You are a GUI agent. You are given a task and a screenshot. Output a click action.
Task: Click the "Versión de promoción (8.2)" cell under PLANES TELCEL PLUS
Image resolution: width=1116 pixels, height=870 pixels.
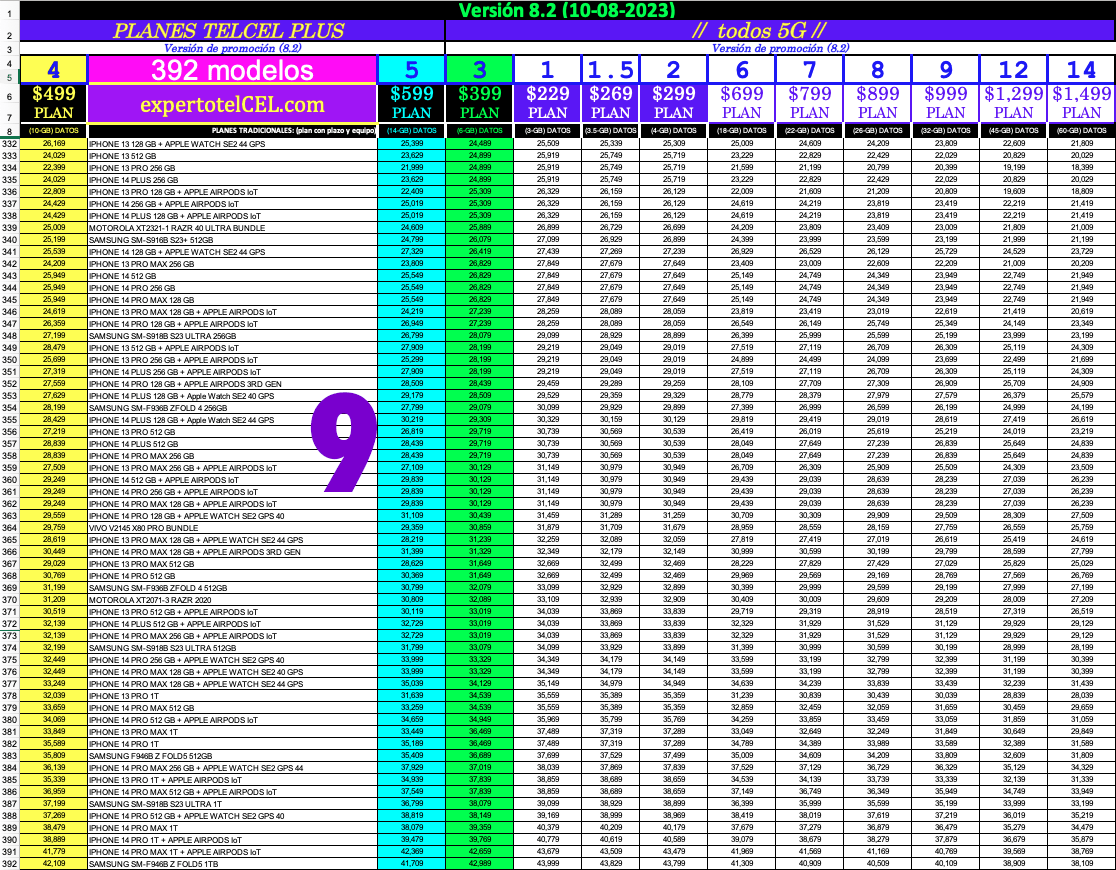(232, 48)
